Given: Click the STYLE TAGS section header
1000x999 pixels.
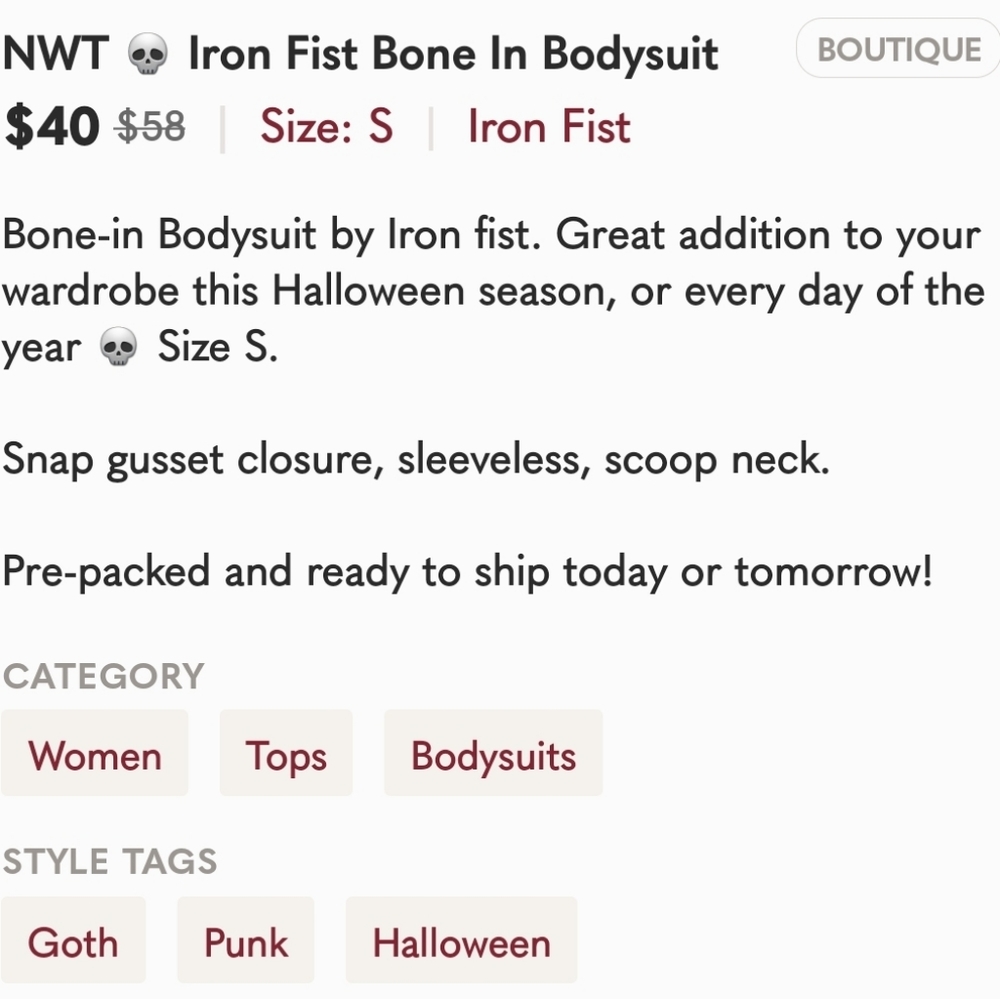Looking at the screenshot, I should [x=110, y=861].
